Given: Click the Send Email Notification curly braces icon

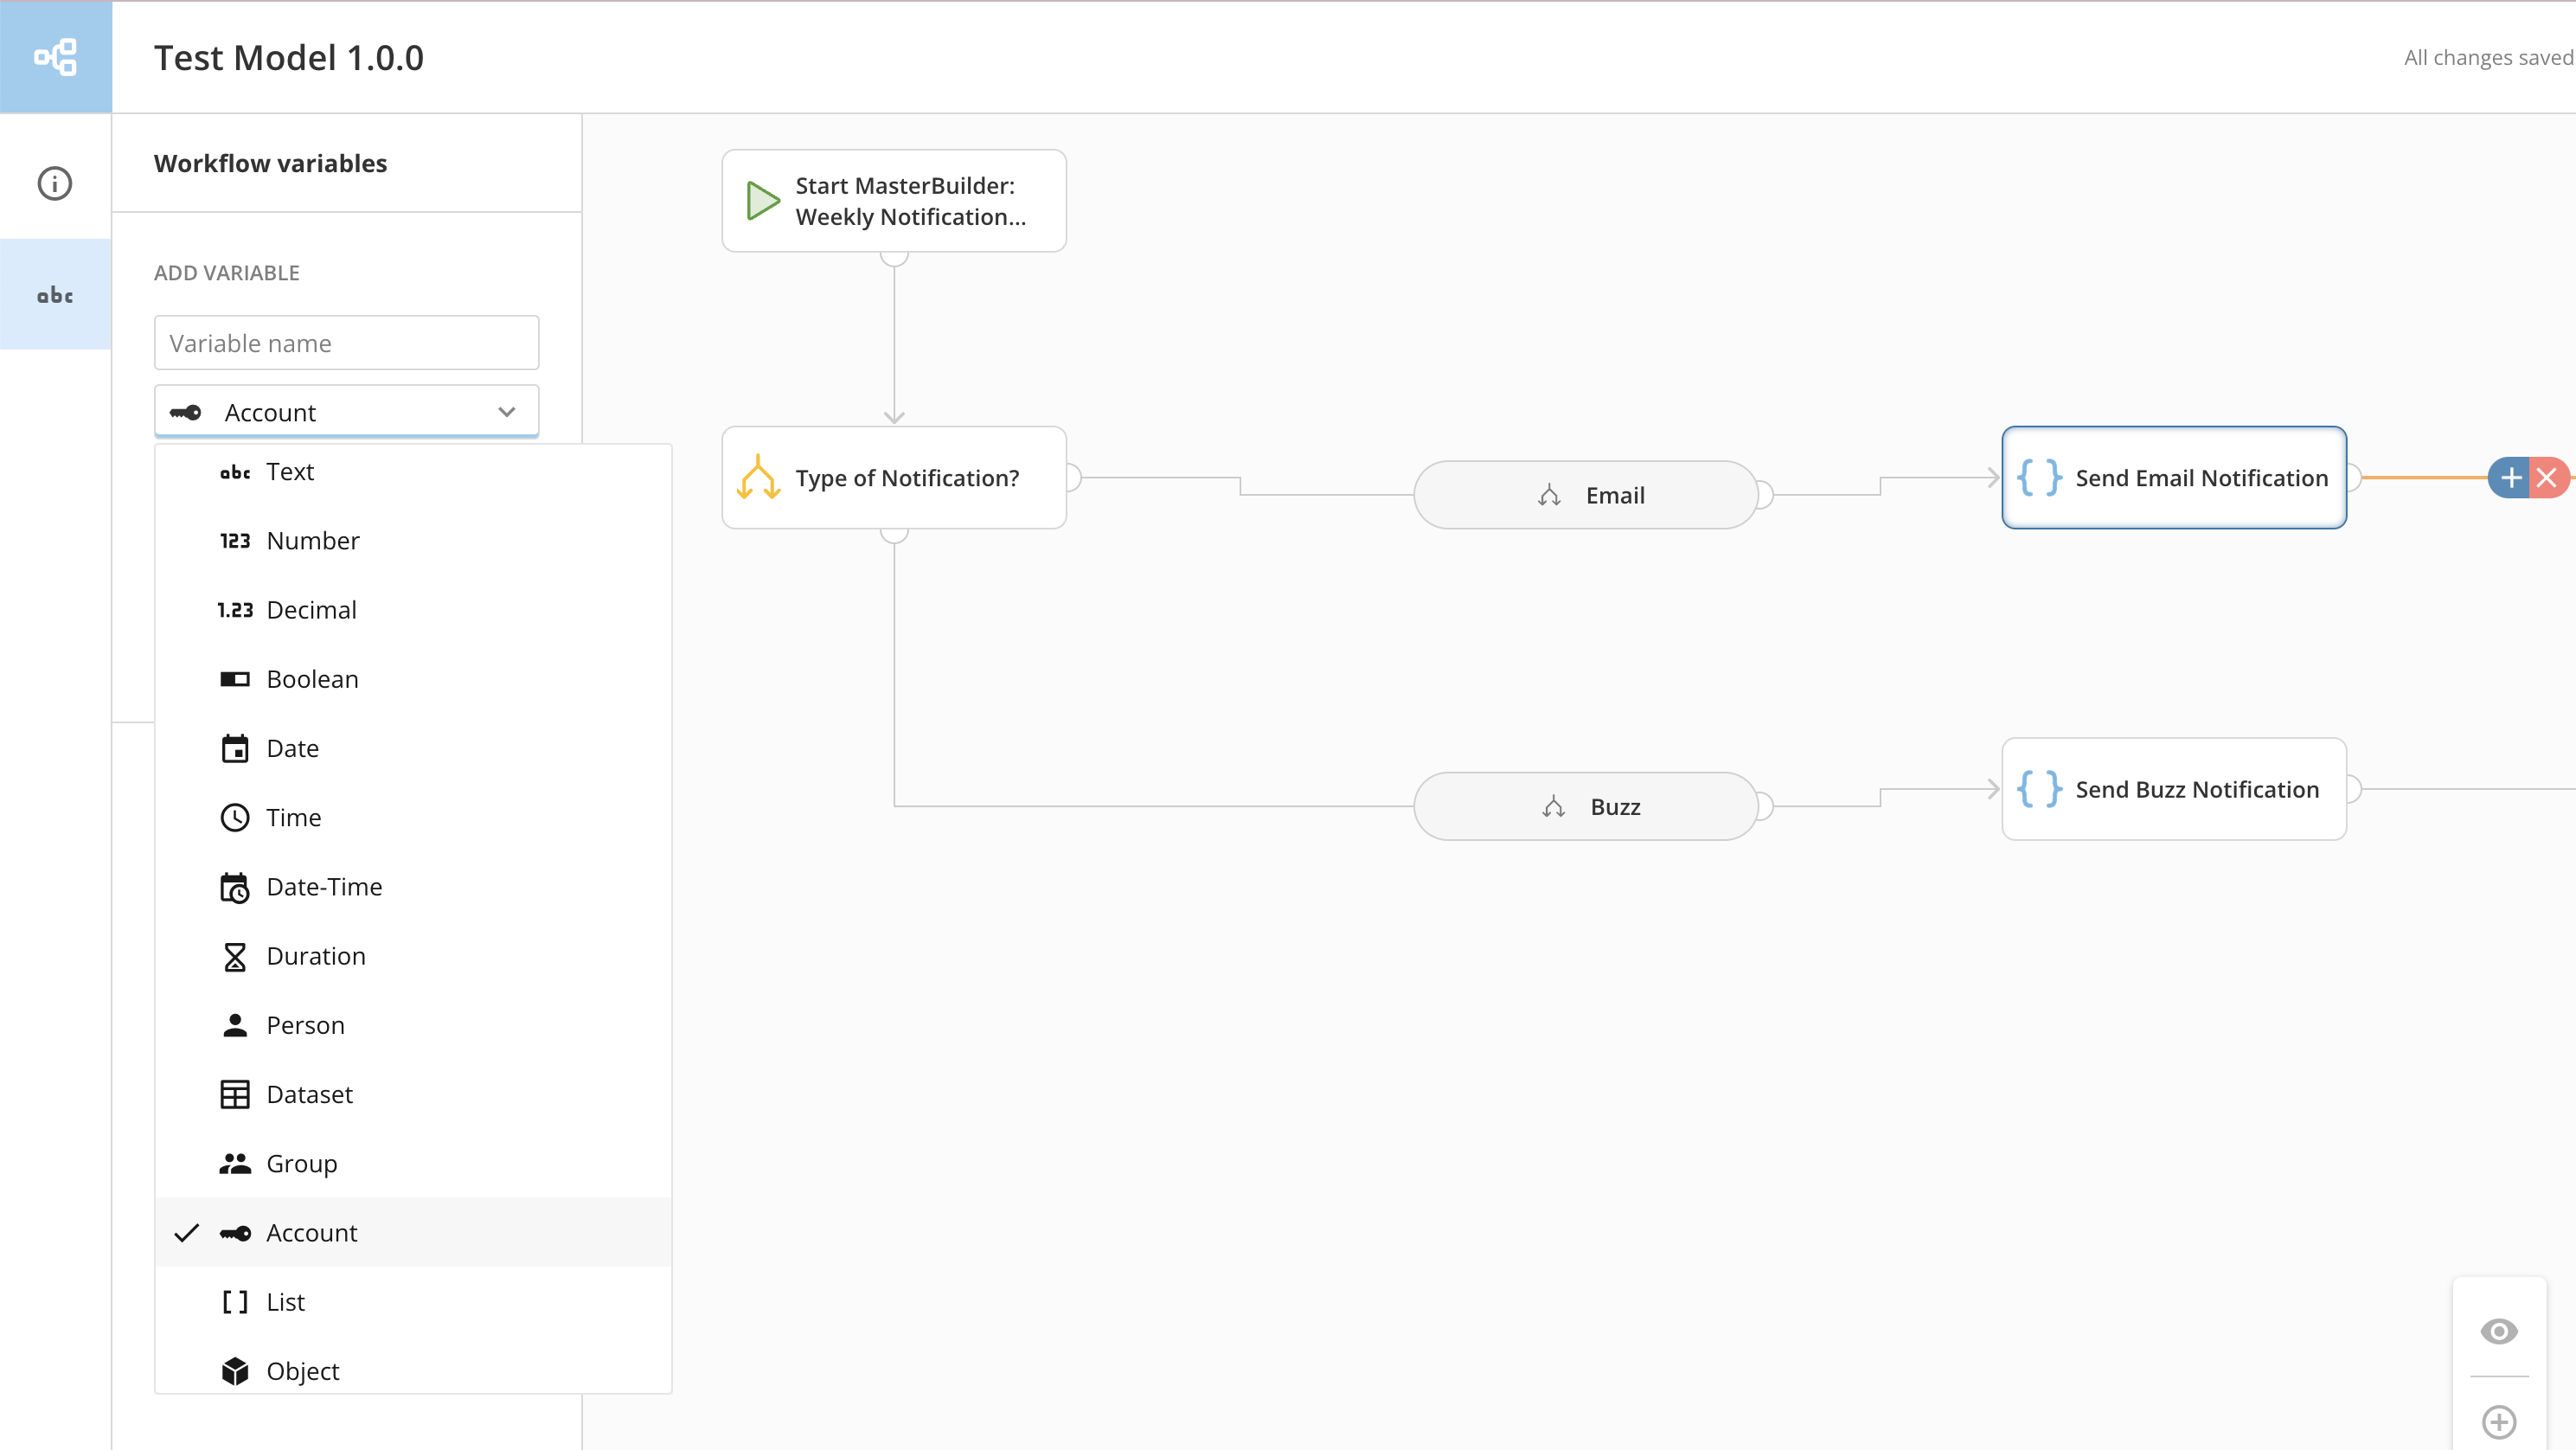Looking at the screenshot, I should coord(2039,478).
